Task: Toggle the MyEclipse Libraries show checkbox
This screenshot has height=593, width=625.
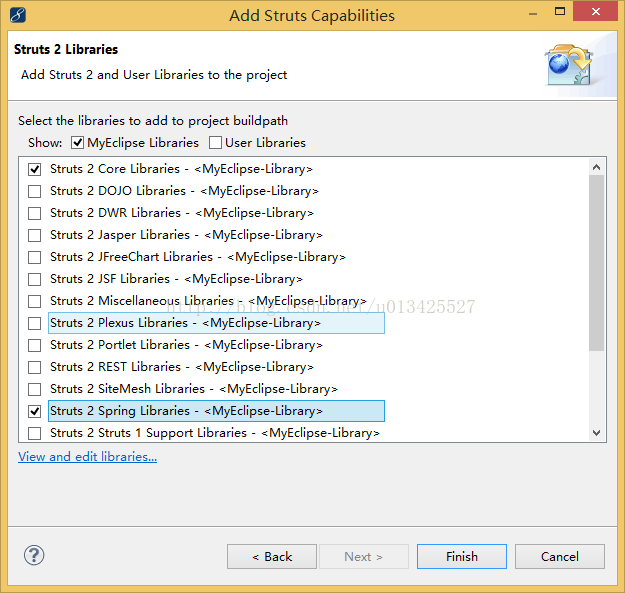Action: (78, 143)
